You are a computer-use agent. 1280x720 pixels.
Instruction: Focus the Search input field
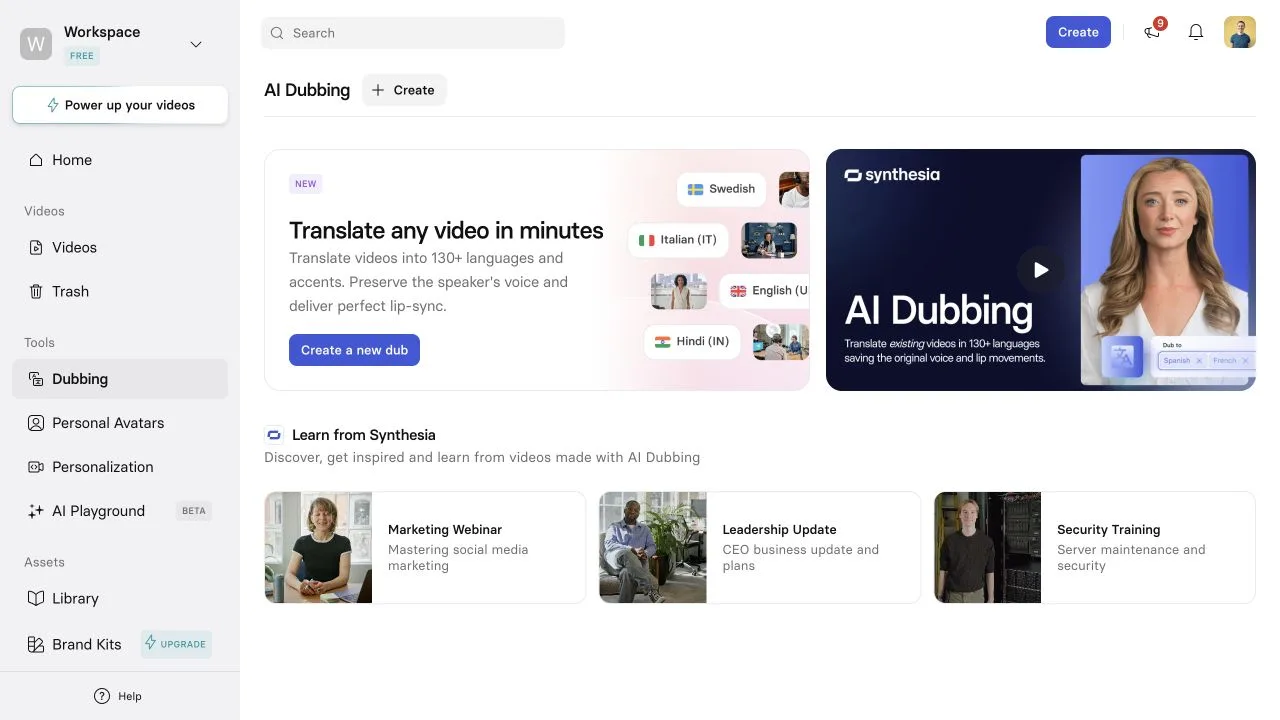pos(413,33)
